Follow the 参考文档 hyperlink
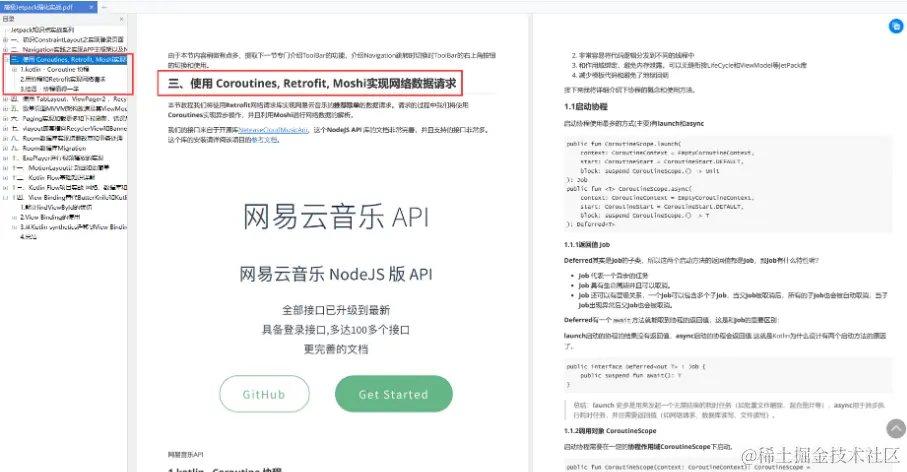Image resolution: width=907 pixels, height=472 pixels. click(x=265, y=140)
